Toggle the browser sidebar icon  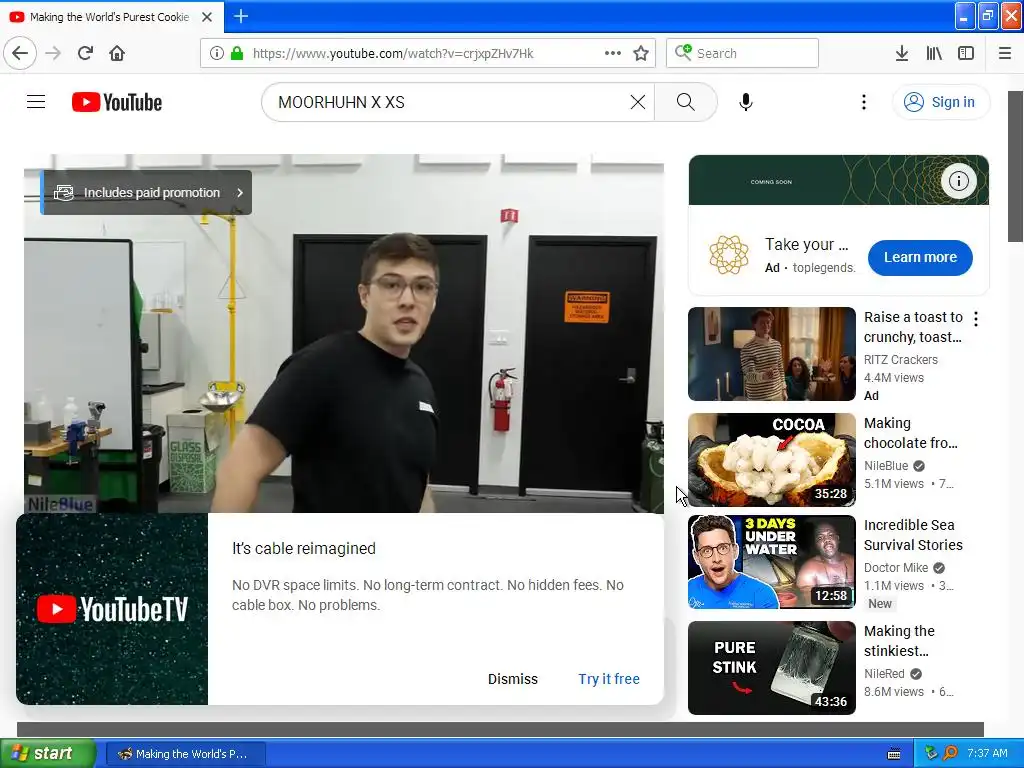(x=966, y=53)
